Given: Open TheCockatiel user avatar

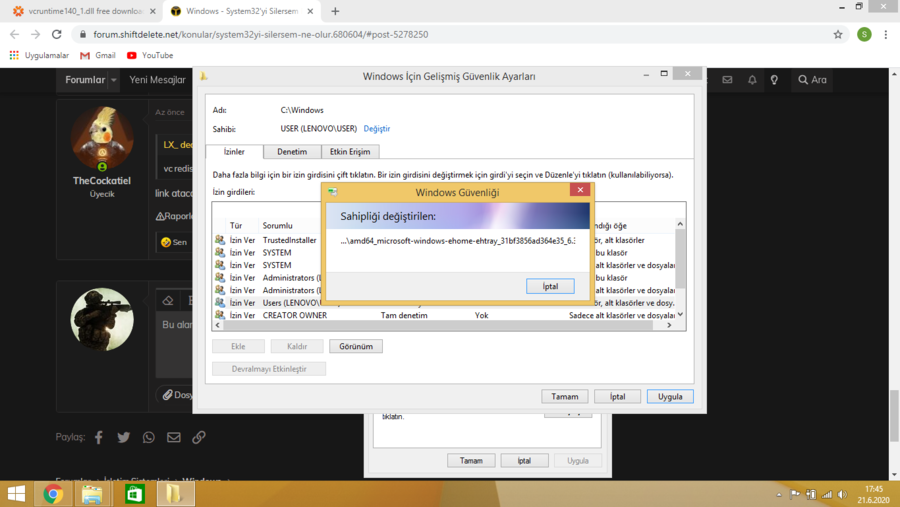Looking at the screenshot, I should pyautogui.click(x=102, y=138).
